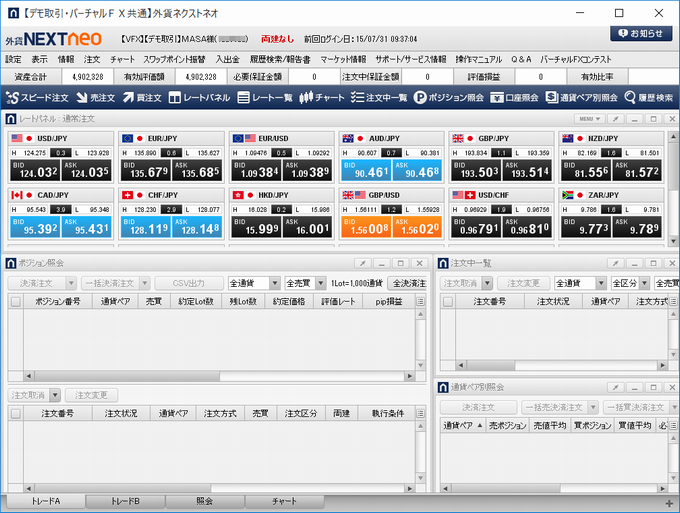Expand the 一括売決済注文 dropdown arrow
Image resolution: width=680 pixels, height=513 pixels.
(x=593, y=407)
